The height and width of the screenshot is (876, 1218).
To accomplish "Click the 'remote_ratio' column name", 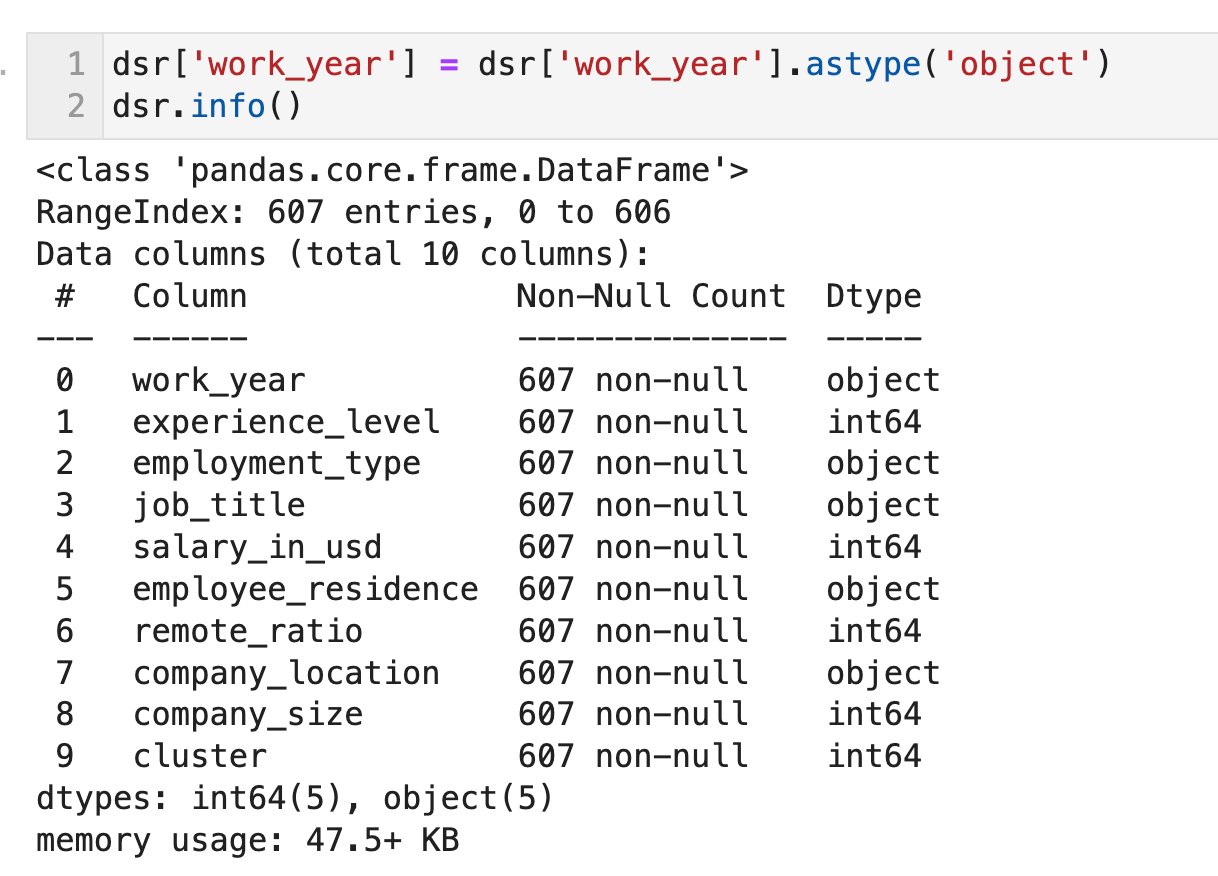I will (x=248, y=631).
